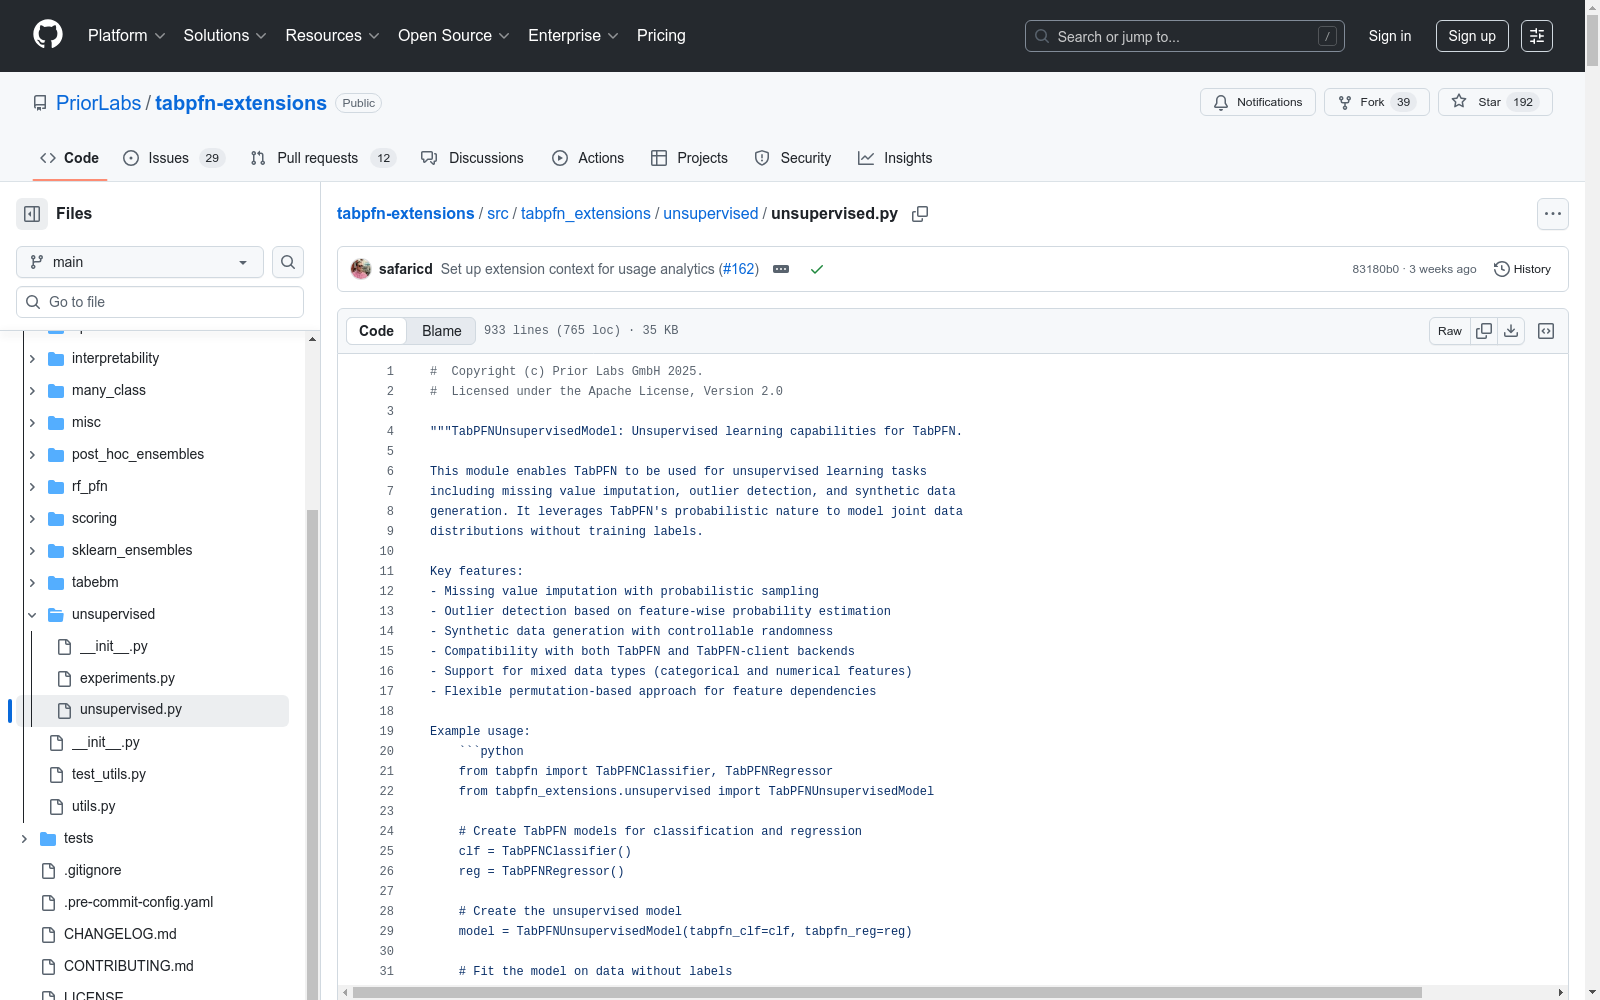Open the appearance settings icon in the header
Viewport: 1600px width, 1000px height.
[x=1537, y=36]
